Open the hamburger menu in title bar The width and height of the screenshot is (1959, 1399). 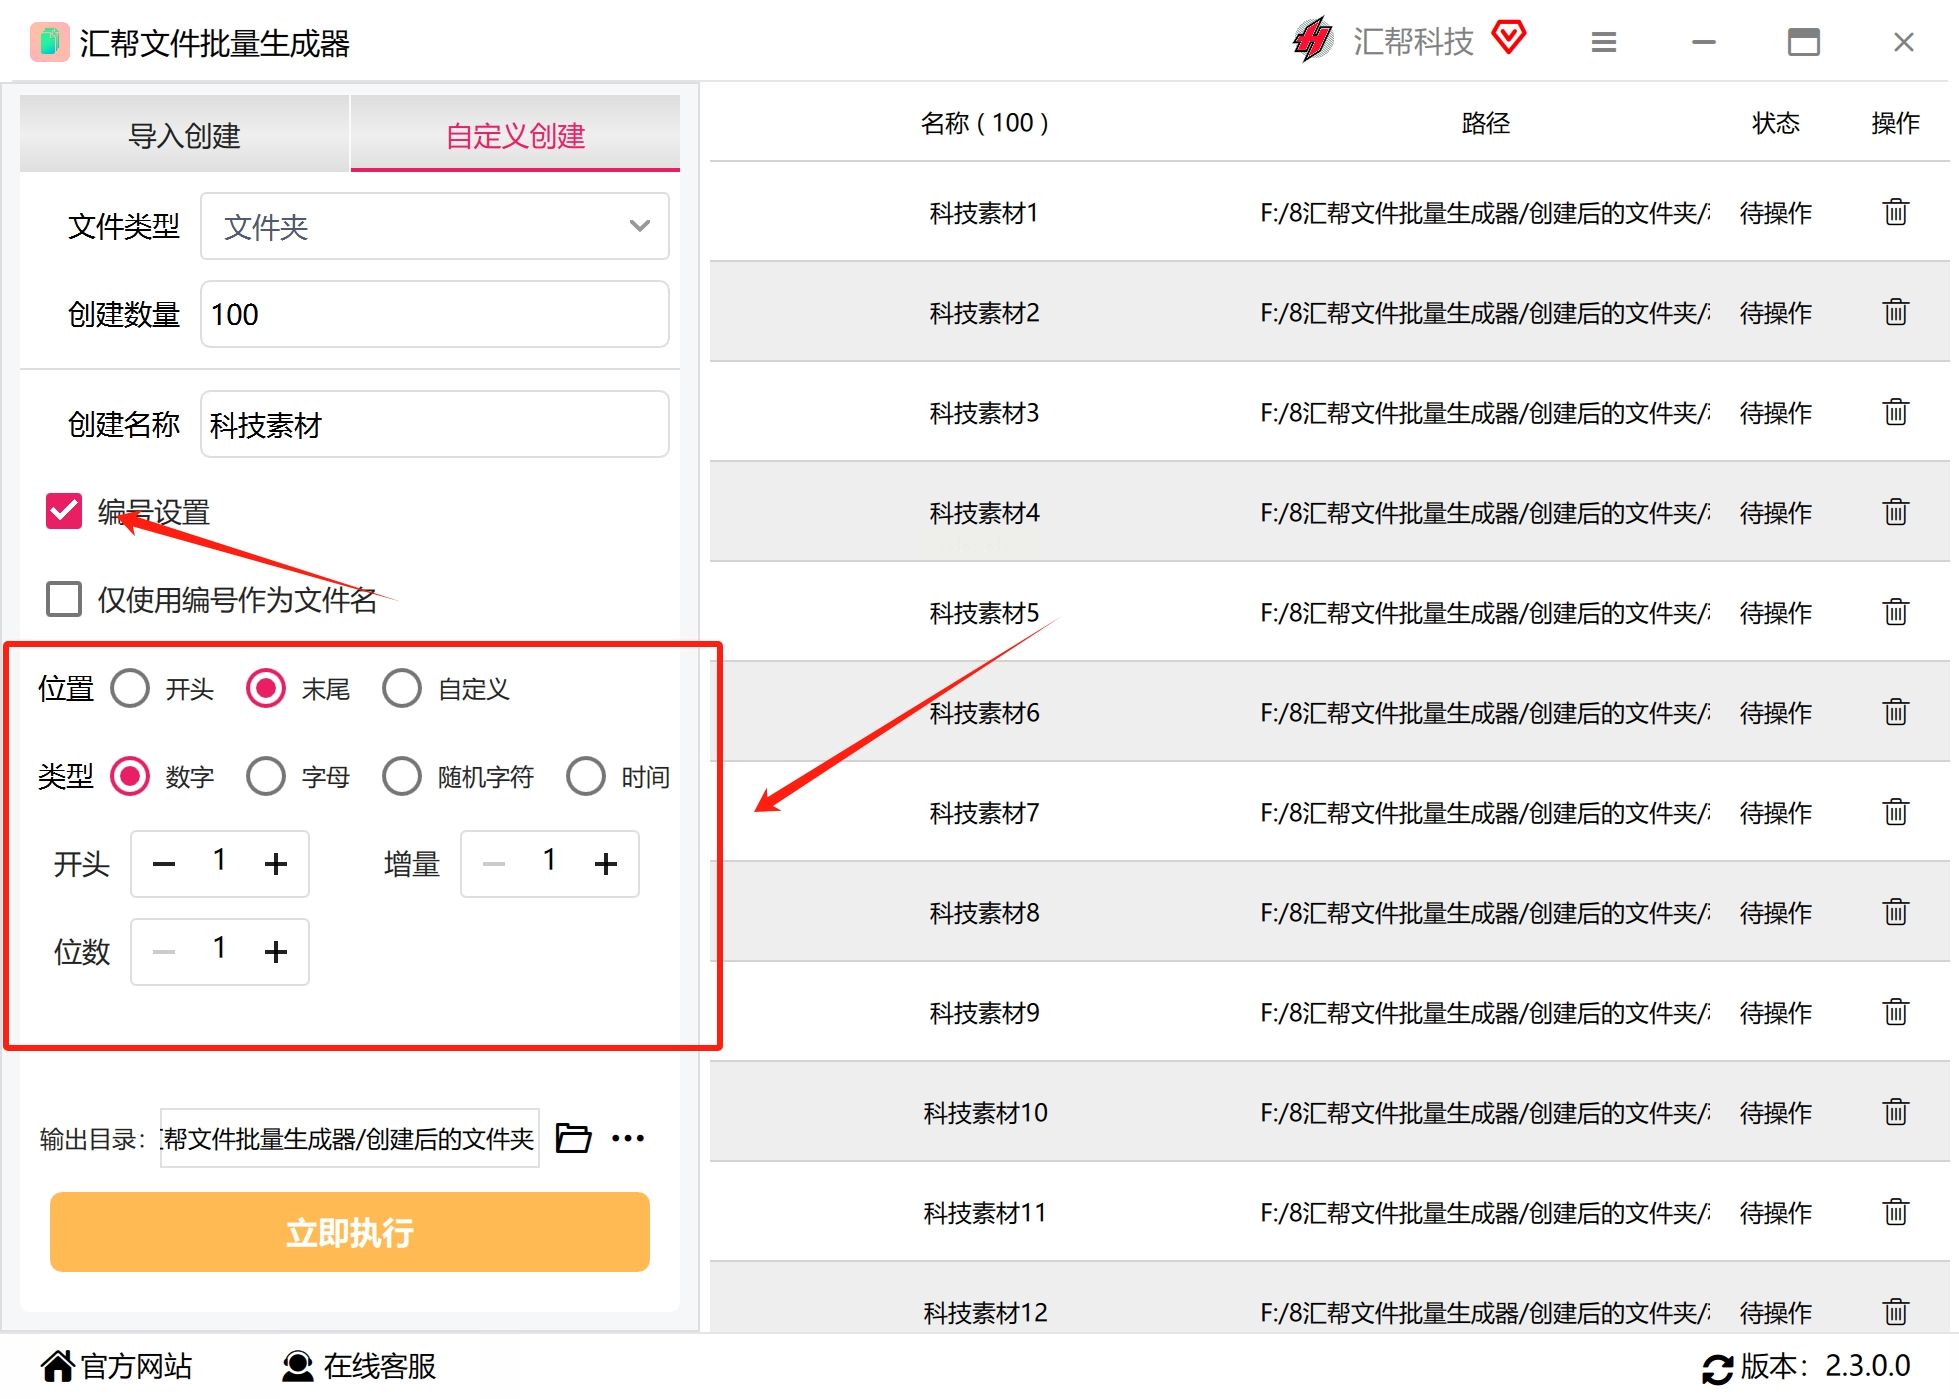coord(1604,42)
